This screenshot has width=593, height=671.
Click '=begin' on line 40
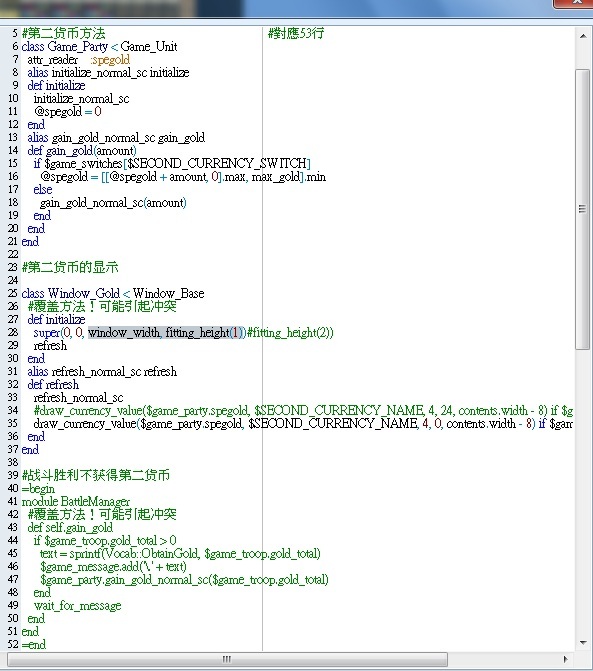pos(38,489)
